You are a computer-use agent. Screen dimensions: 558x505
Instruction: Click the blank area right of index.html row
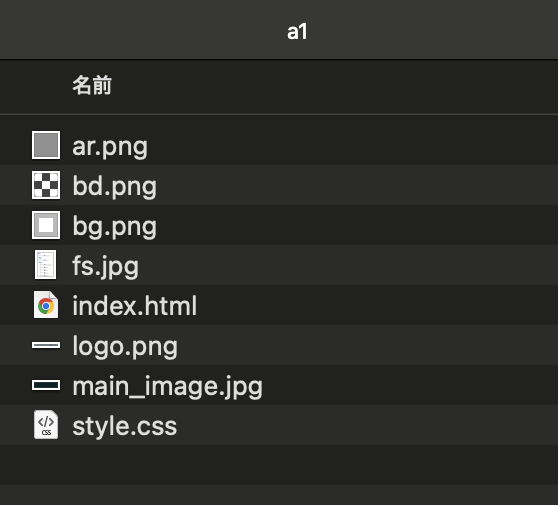click(x=377, y=305)
